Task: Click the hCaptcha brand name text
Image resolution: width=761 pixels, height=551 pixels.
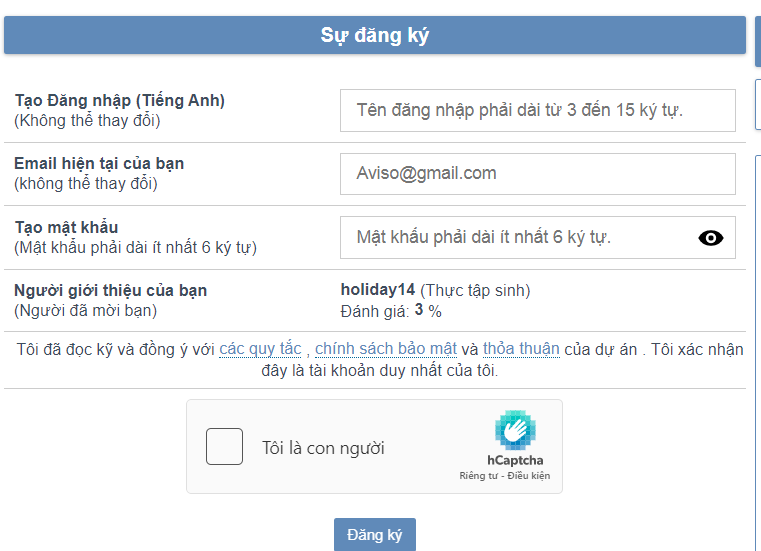Action: 515,460
